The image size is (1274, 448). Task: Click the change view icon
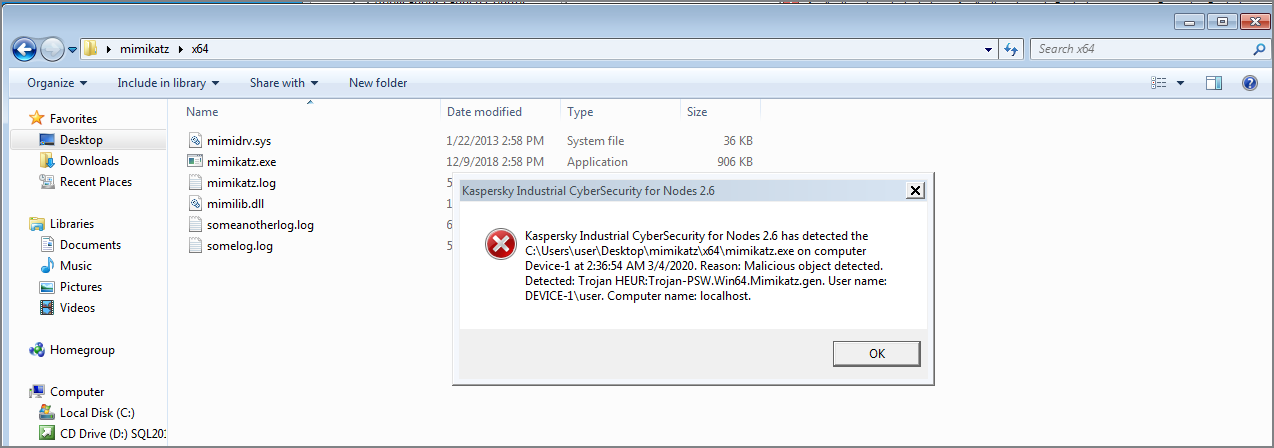1159,83
